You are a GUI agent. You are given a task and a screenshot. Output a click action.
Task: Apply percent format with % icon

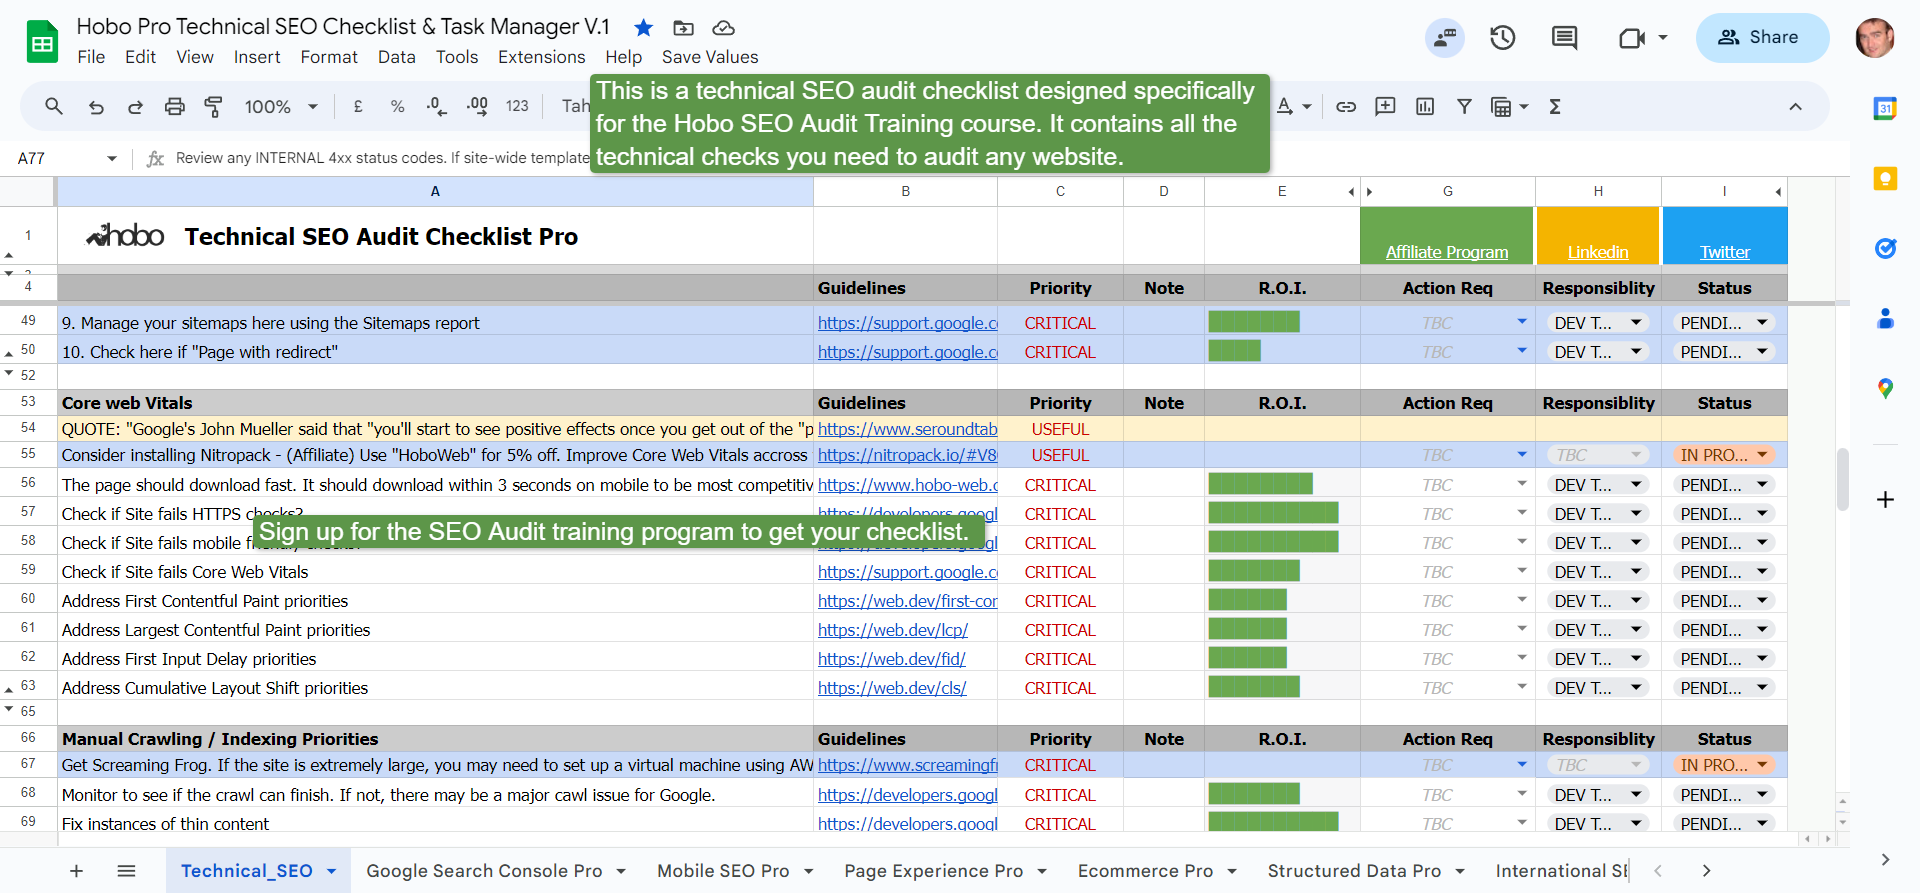[397, 106]
